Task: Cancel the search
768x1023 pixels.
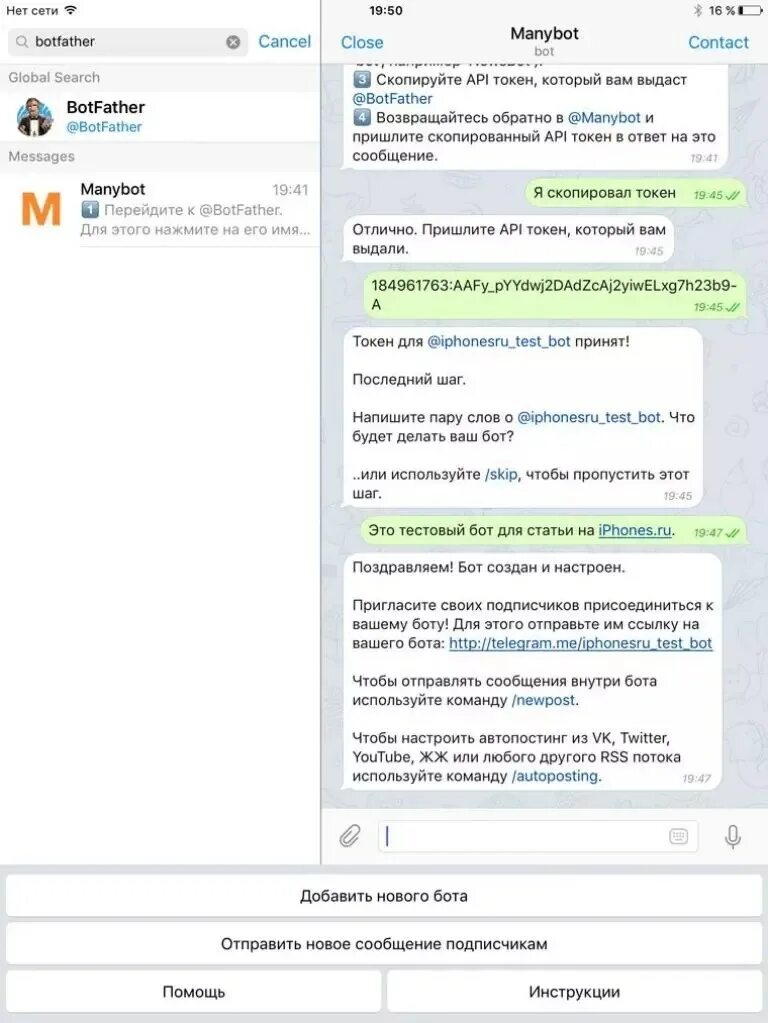Action: pyautogui.click(x=284, y=41)
